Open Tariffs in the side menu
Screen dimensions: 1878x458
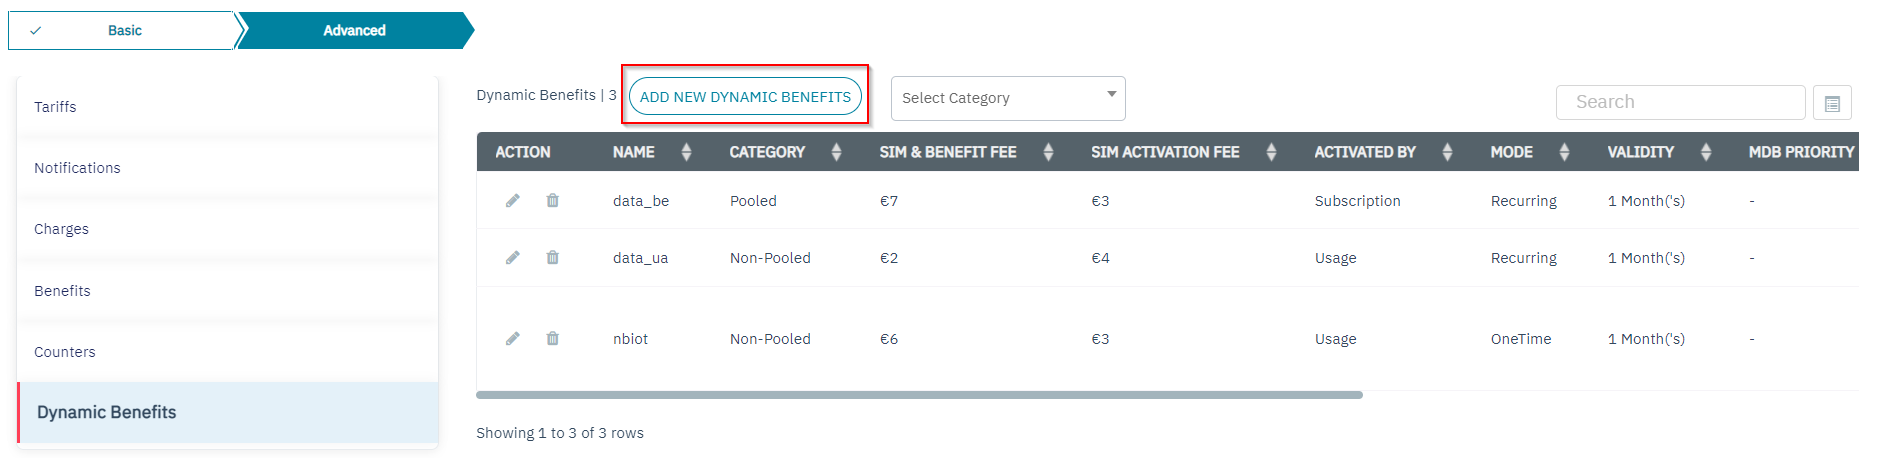click(56, 107)
